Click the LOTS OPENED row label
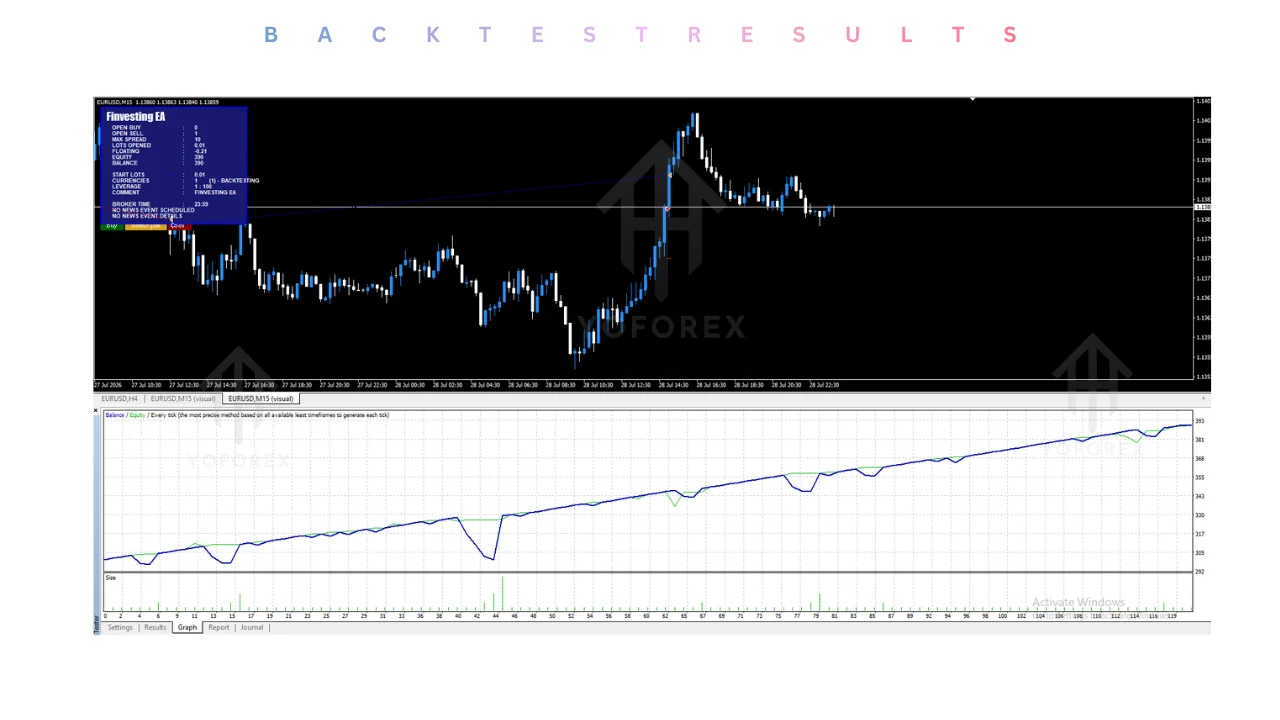The height and width of the screenshot is (720, 1280). click(x=131, y=145)
